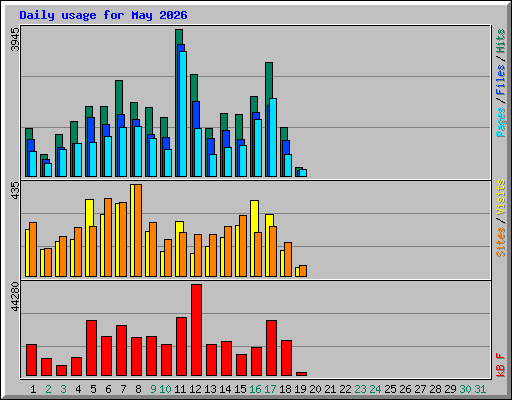Click the cyan pages bar for day 11
The height and width of the screenshot is (400, 512).
(183, 114)
